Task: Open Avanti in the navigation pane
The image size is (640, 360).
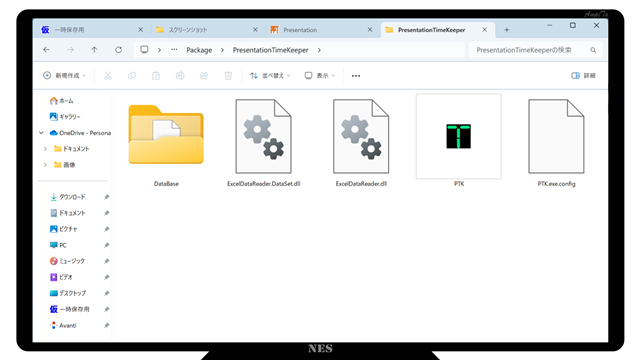Action: pos(63,325)
